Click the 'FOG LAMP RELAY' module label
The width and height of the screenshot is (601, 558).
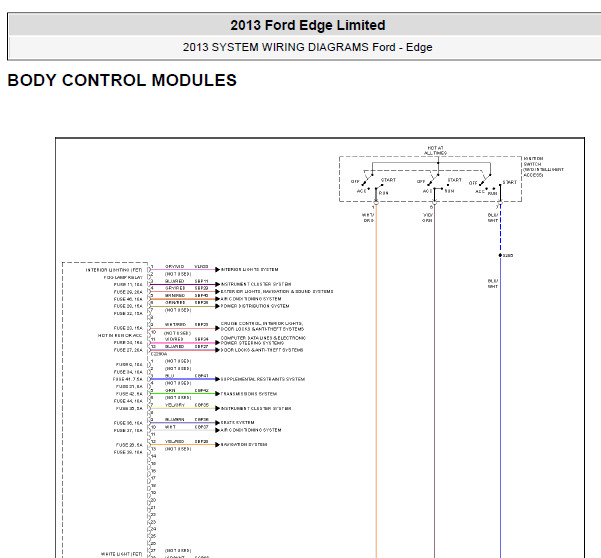(123, 277)
